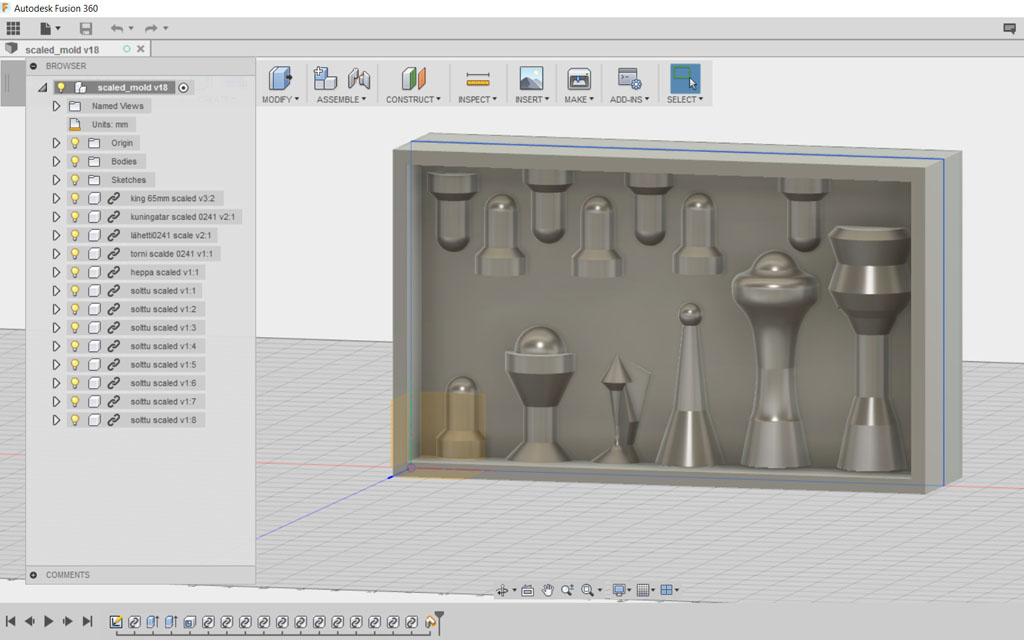Open Viewports layout icon

[666, 590]
